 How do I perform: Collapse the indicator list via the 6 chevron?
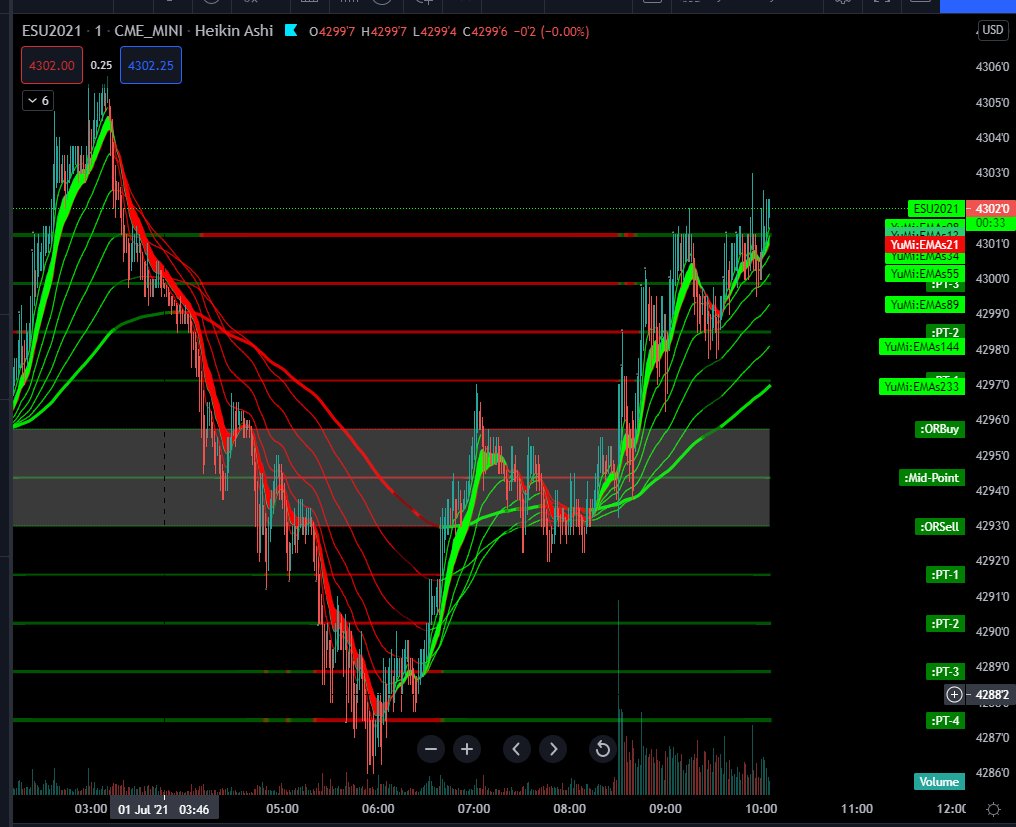click(x=37, y=100)
